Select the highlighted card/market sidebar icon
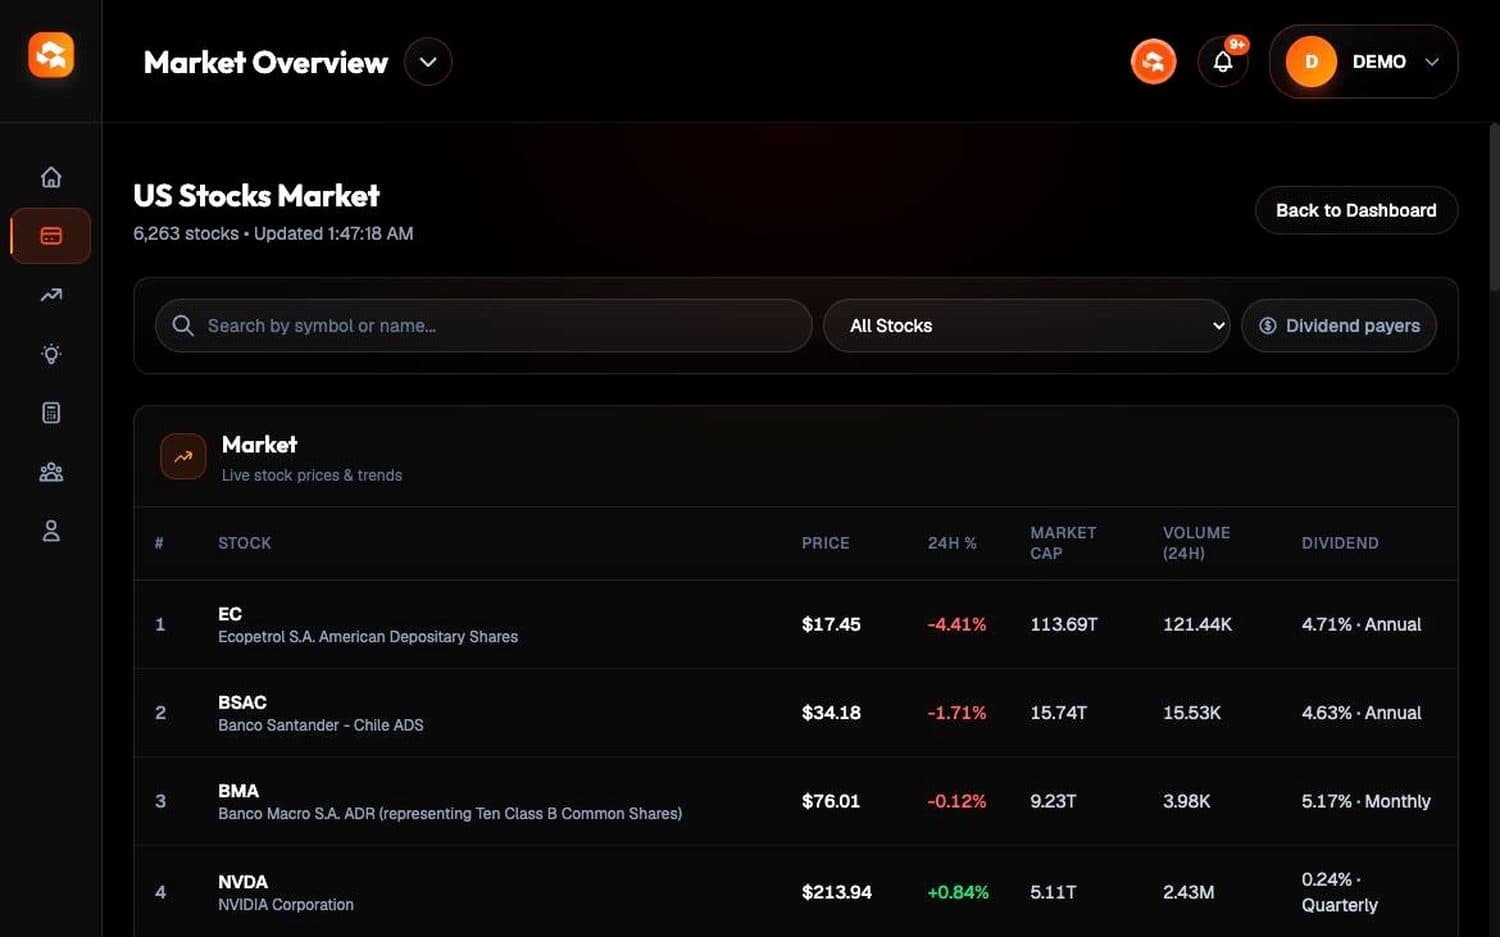Image resolution: width=1500 pixels, height=937 pixels. coord(51,236)
